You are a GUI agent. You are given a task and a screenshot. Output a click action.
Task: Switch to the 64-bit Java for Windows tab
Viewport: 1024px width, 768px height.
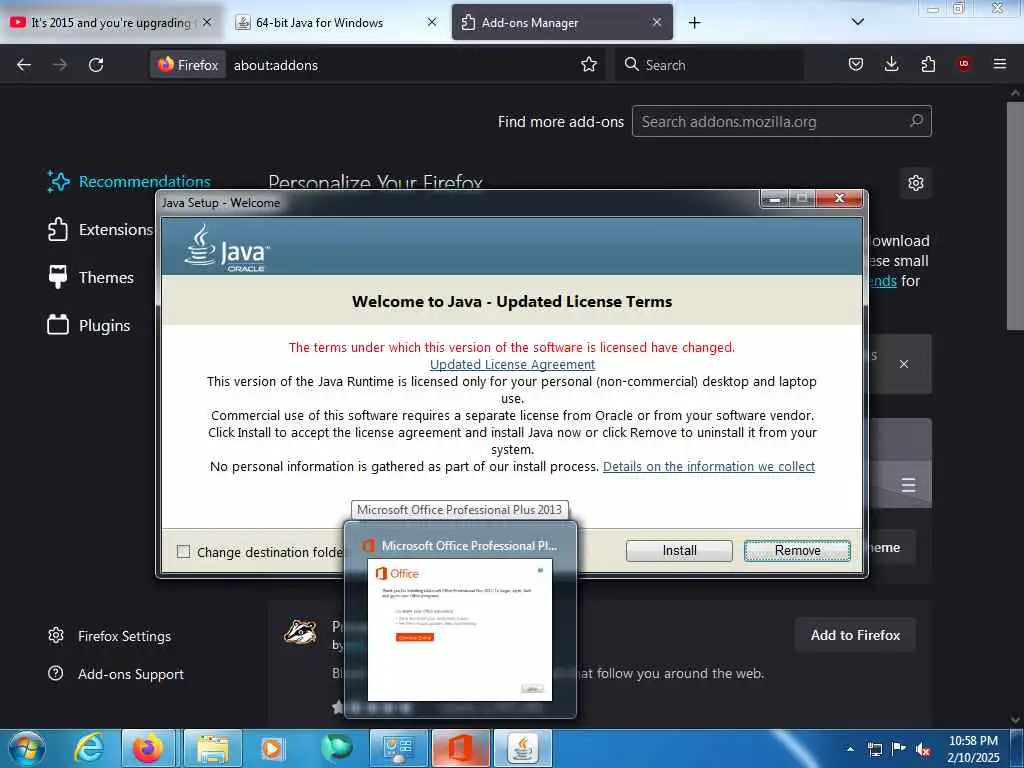(x=336, y=22)
